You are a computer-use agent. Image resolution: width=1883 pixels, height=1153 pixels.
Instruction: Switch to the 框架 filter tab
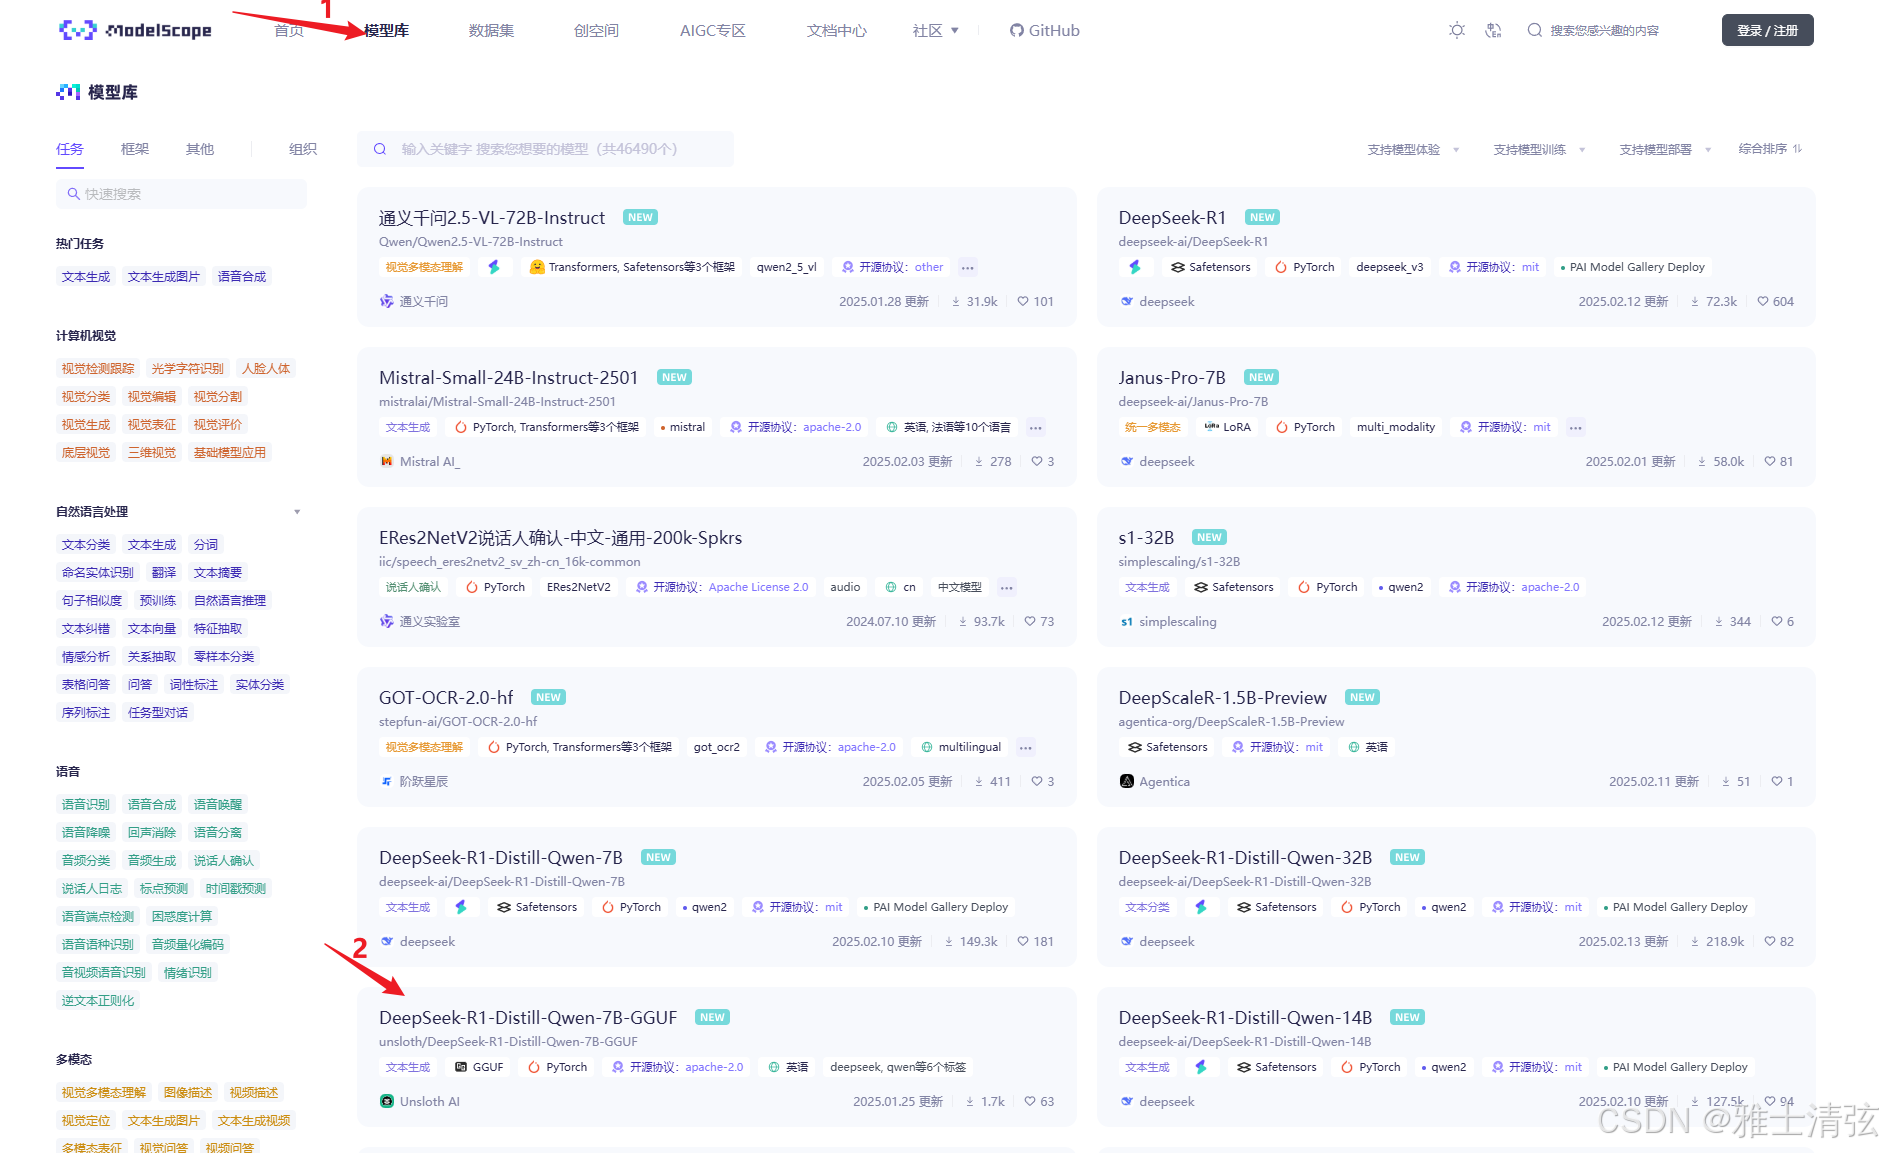click(135, 149)
